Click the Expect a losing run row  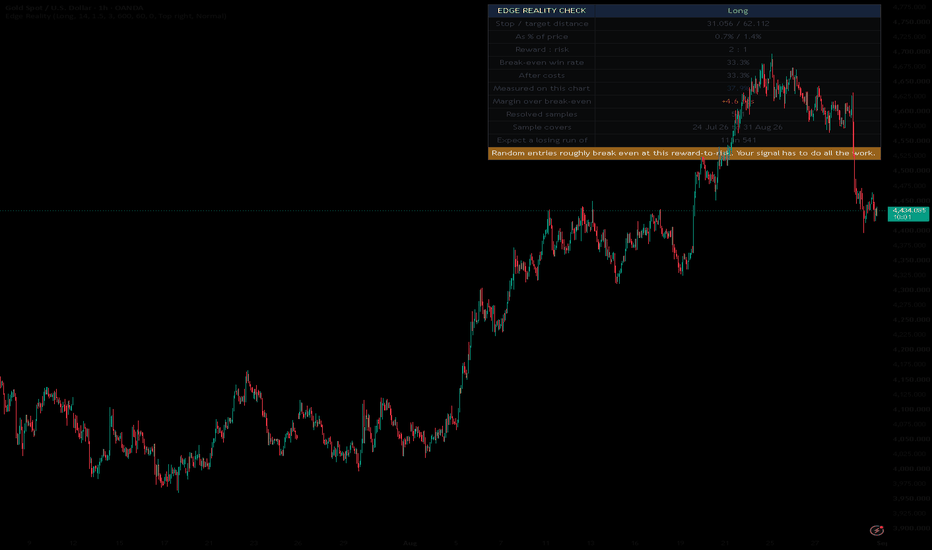(684, 140)
